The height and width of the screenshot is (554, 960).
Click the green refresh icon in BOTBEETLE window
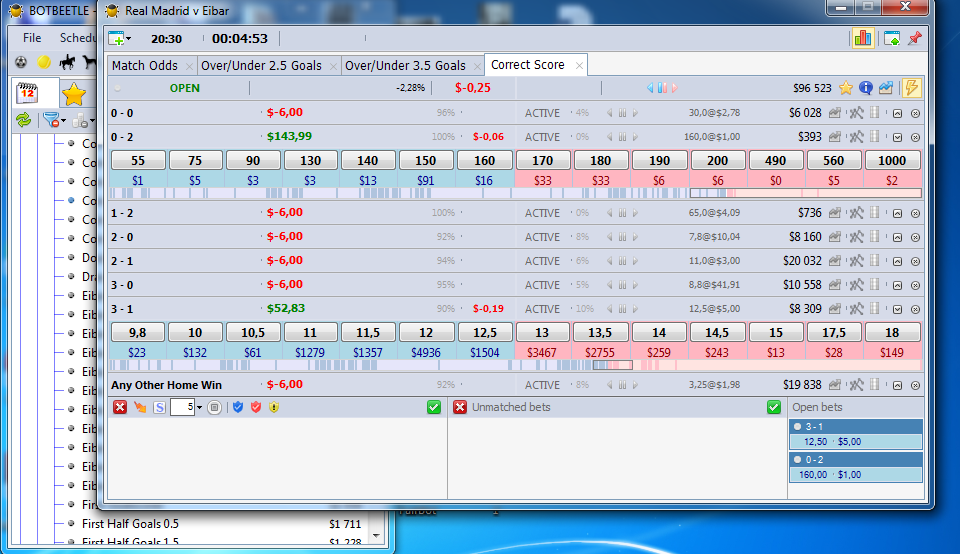coord(23,120)
